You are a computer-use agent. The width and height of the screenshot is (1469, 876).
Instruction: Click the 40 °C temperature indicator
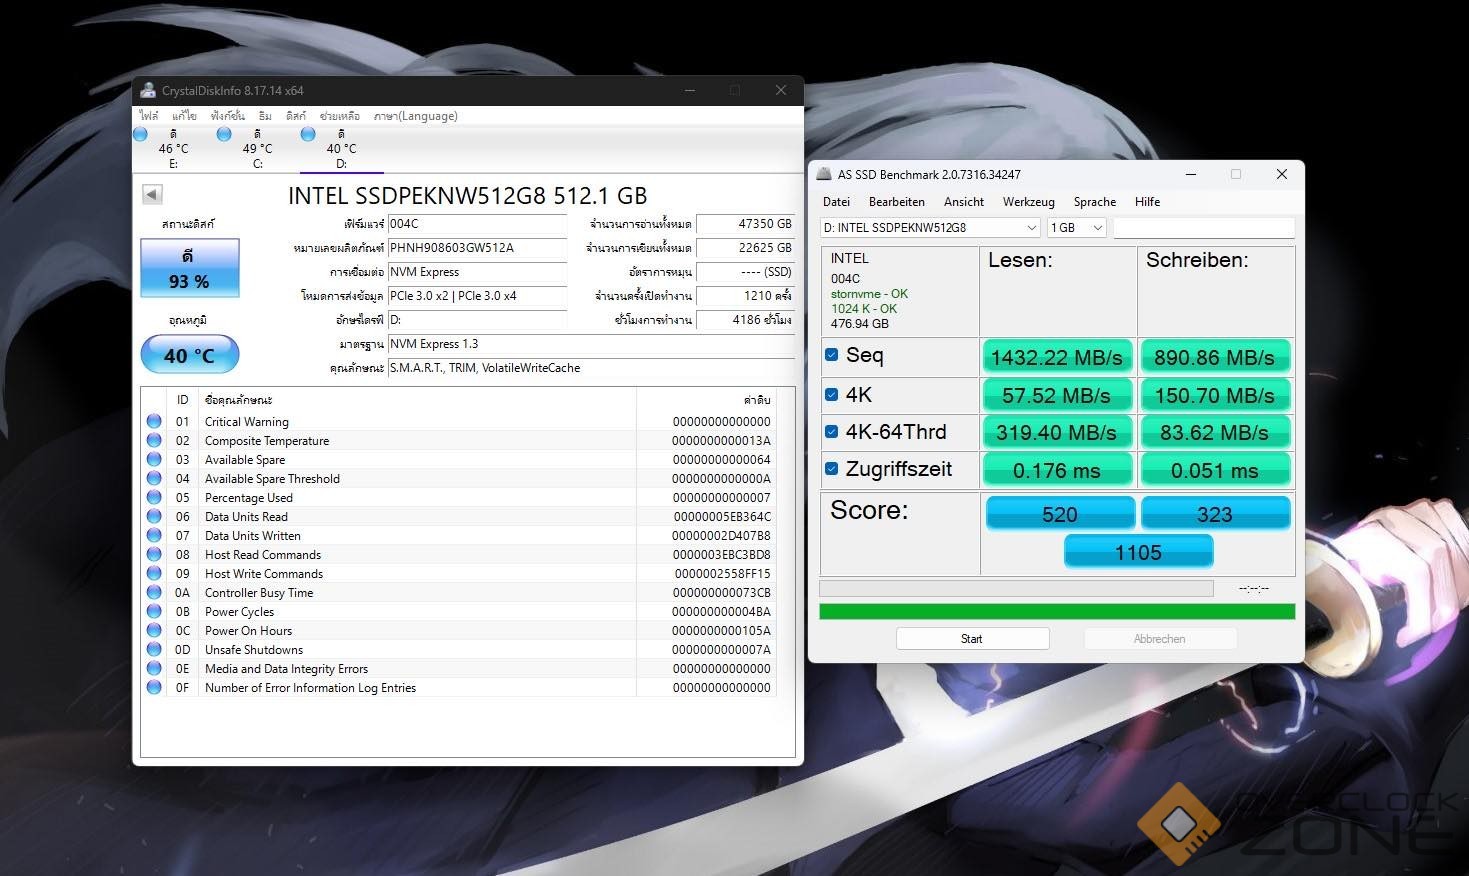189,355
